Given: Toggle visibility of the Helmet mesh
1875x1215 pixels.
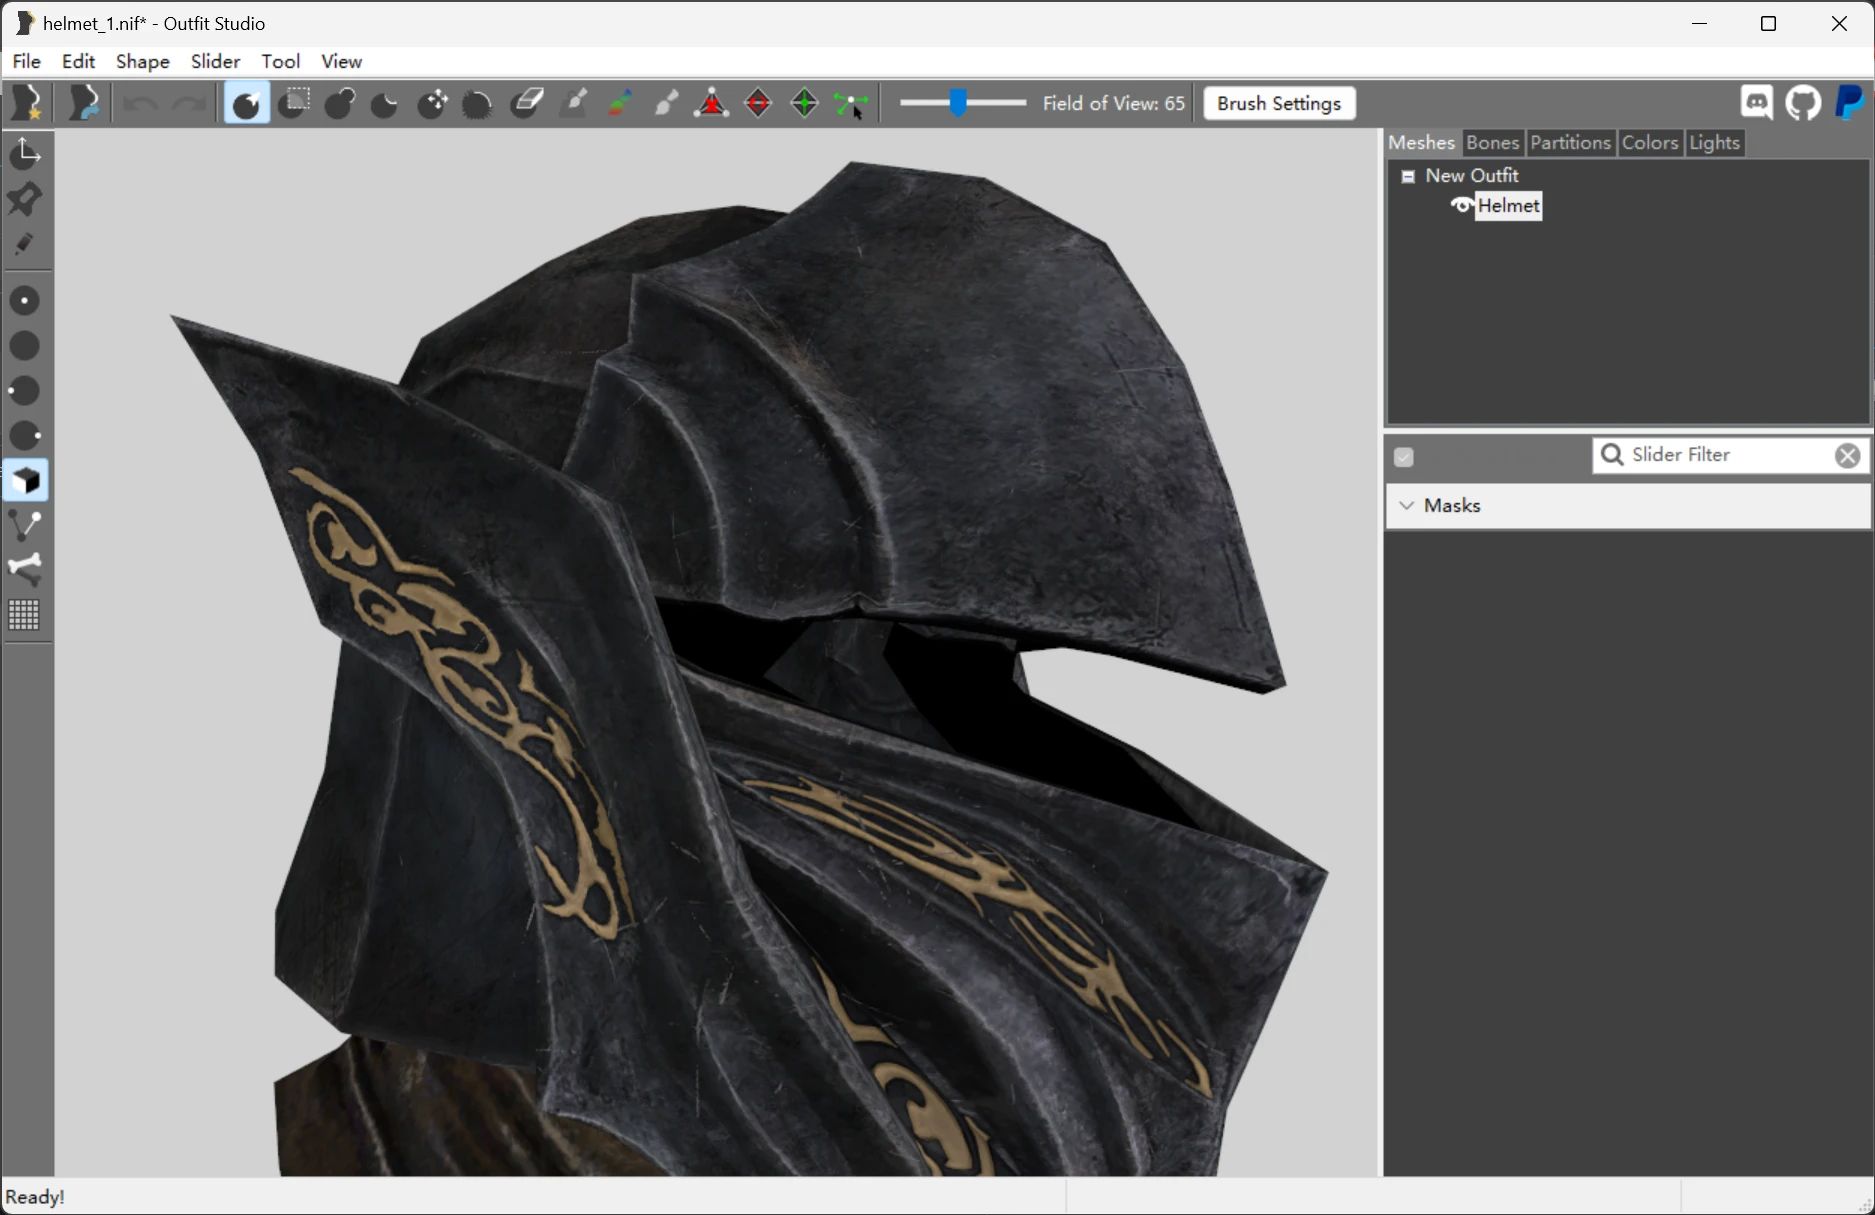Looking at the screenshot, I should (x=1461, y=206).
